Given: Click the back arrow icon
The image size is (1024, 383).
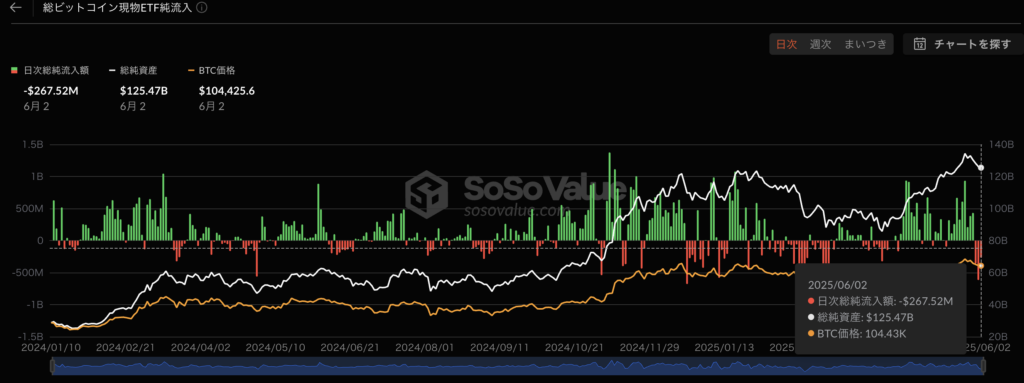Looking at the screenshot, I should pos(16,8).
